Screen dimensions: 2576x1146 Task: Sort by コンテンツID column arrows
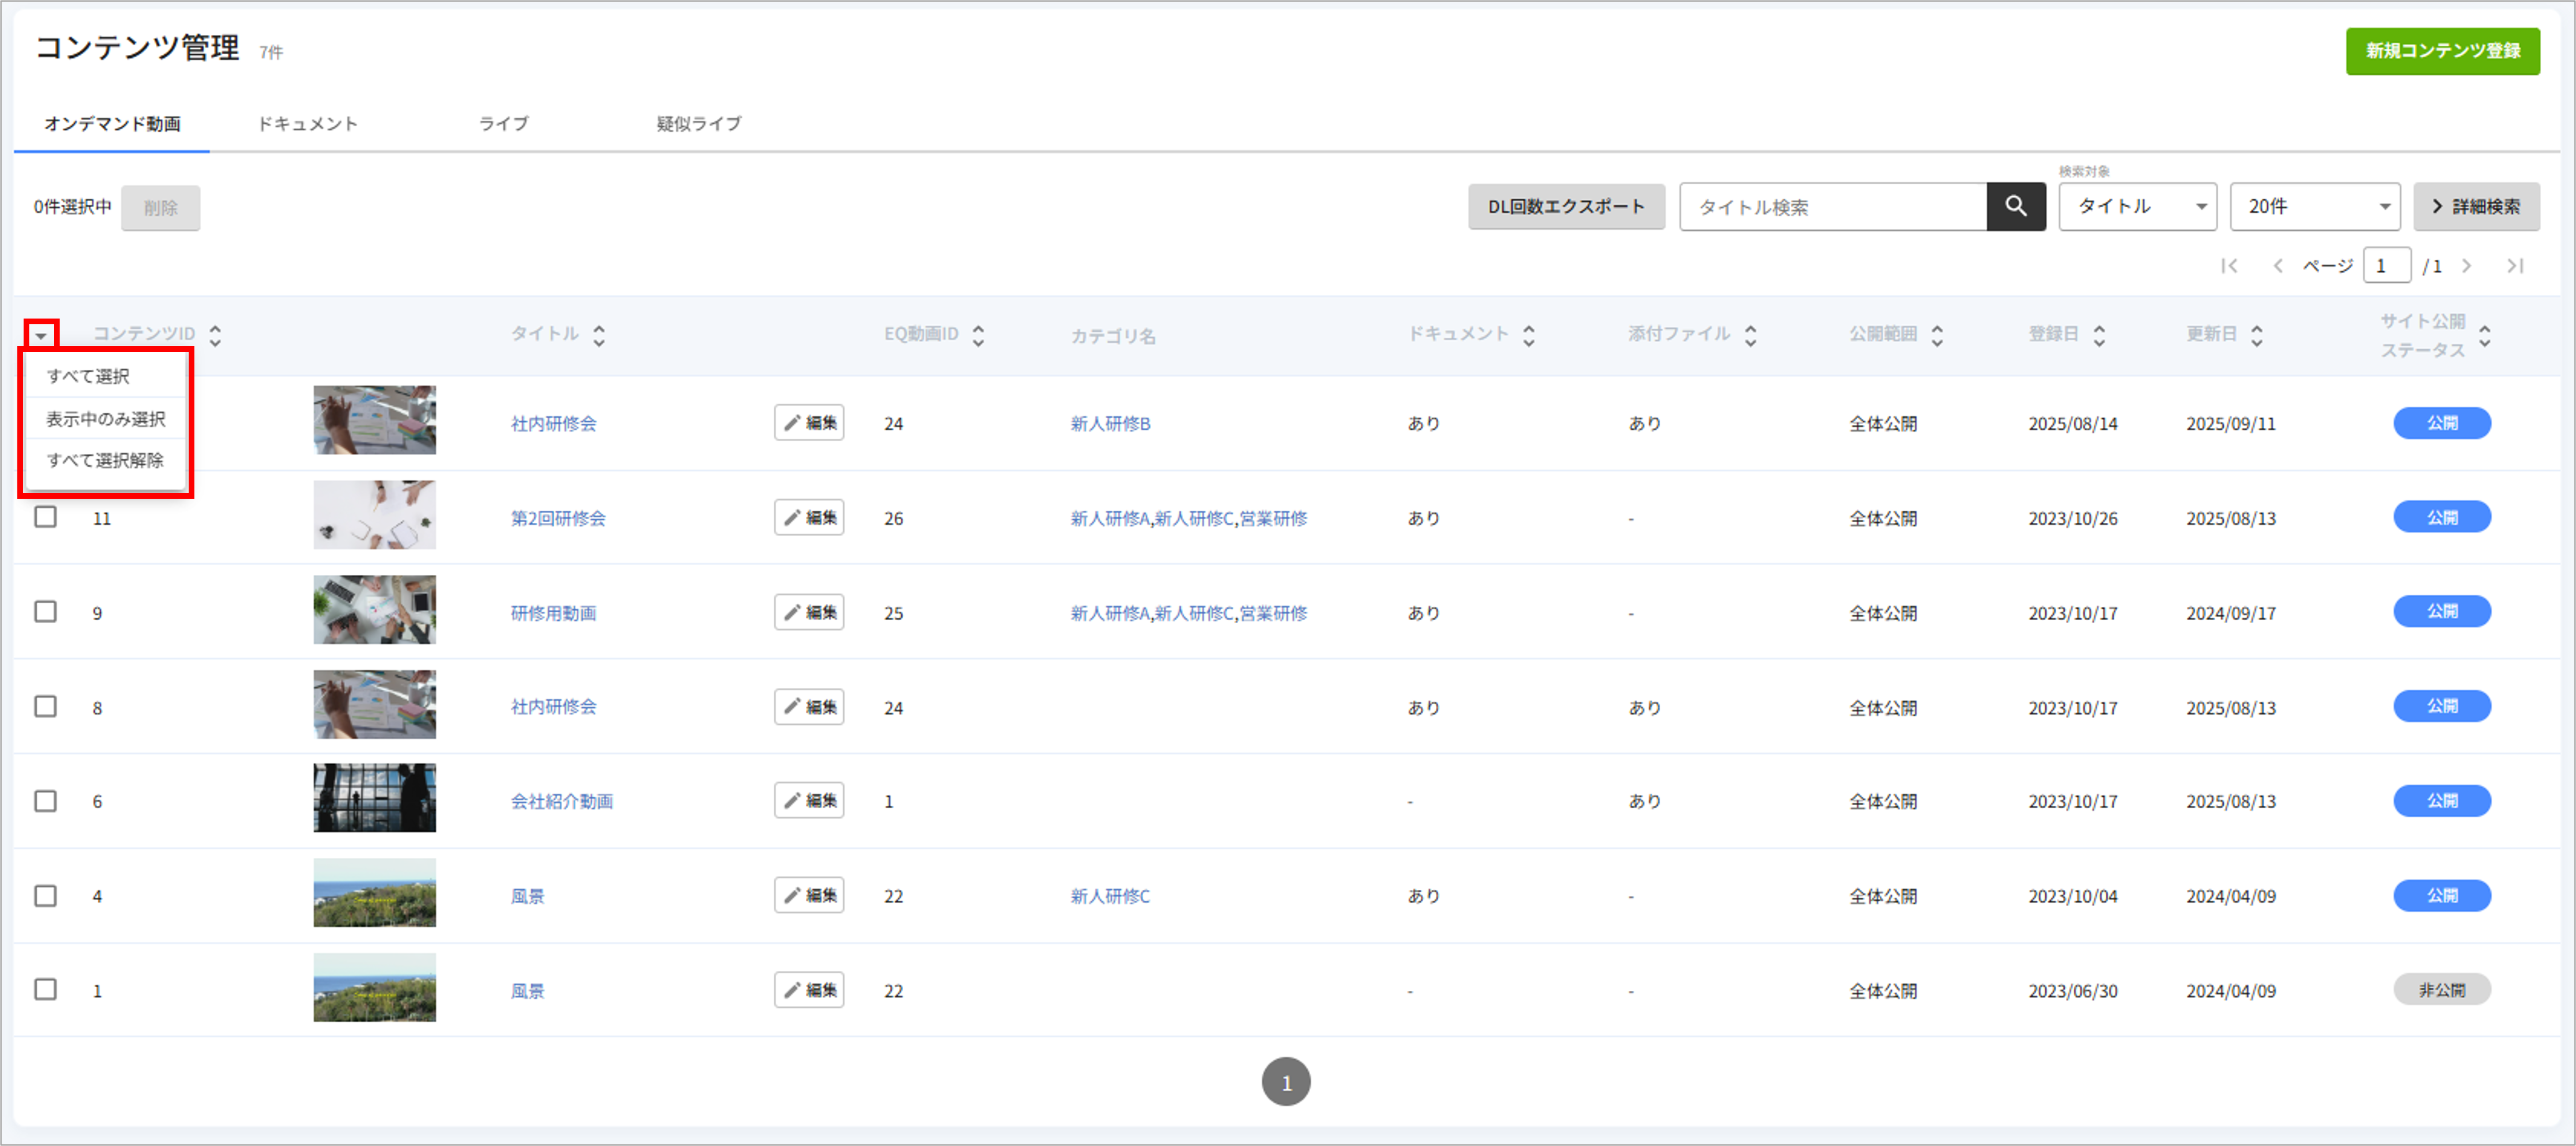click(x=215, y=335)
